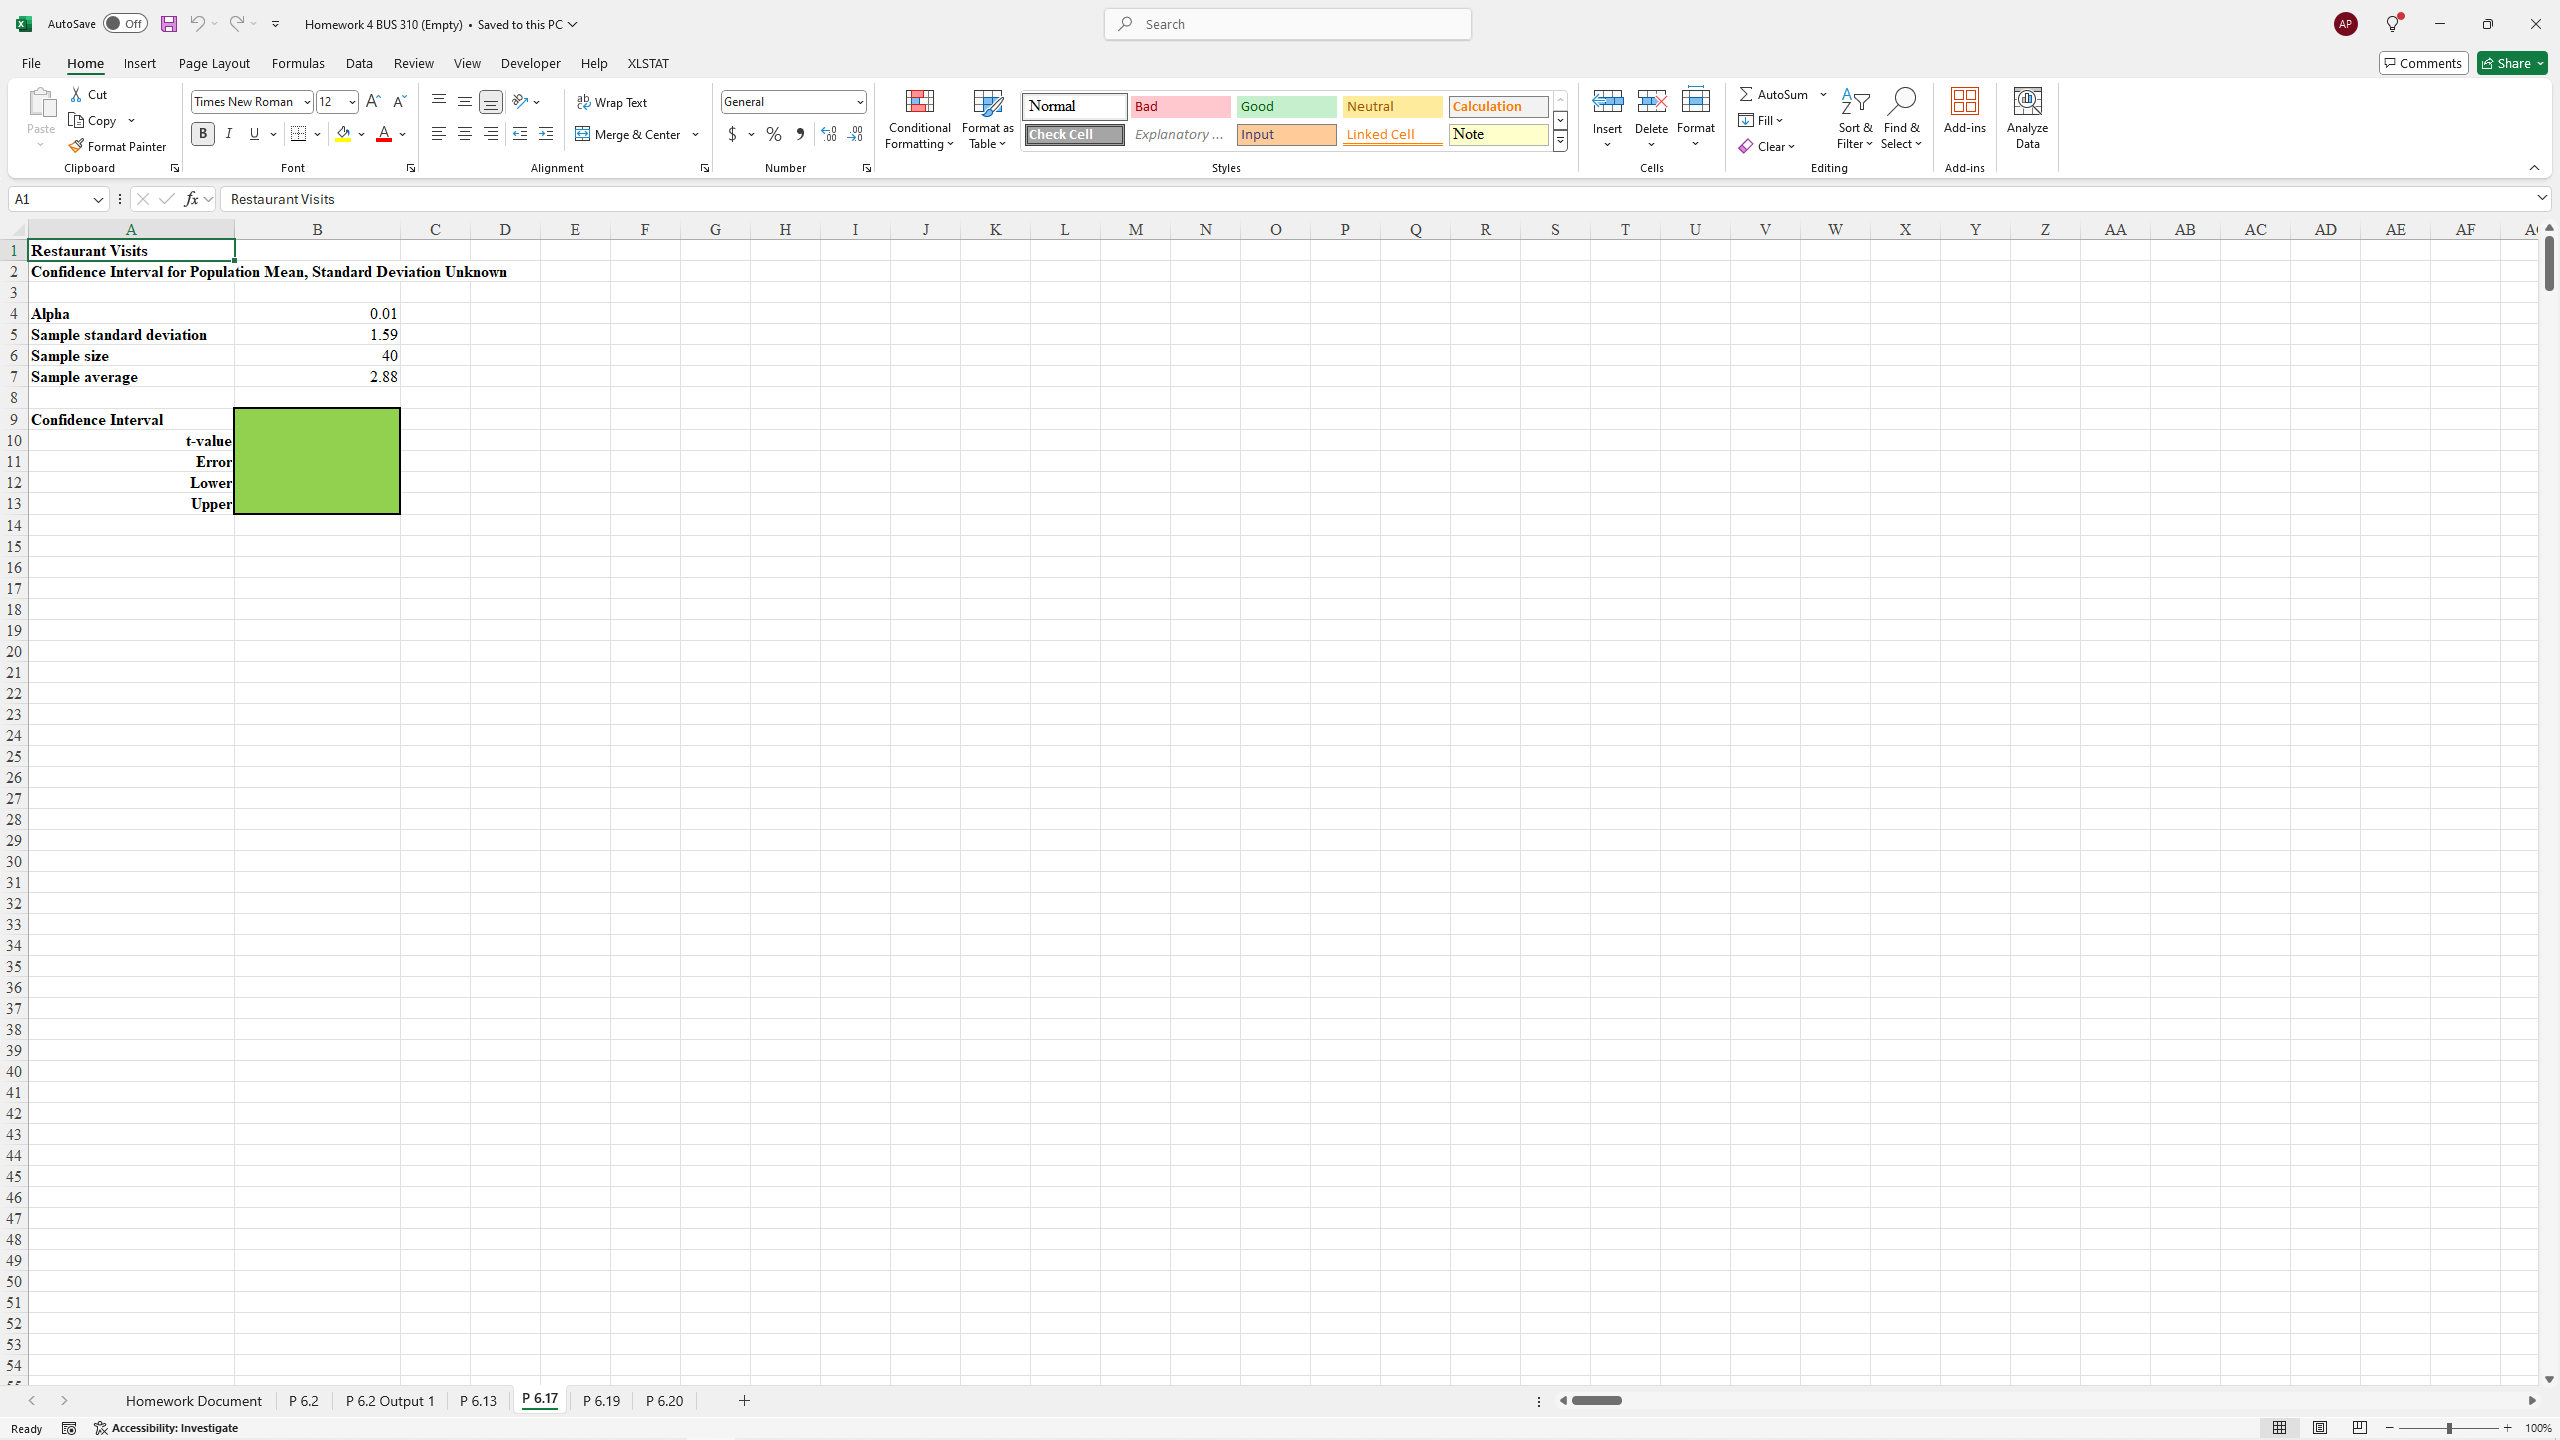The image size is (2560, 1440).
Task: Apply percent number style
Action: point(773,133)
